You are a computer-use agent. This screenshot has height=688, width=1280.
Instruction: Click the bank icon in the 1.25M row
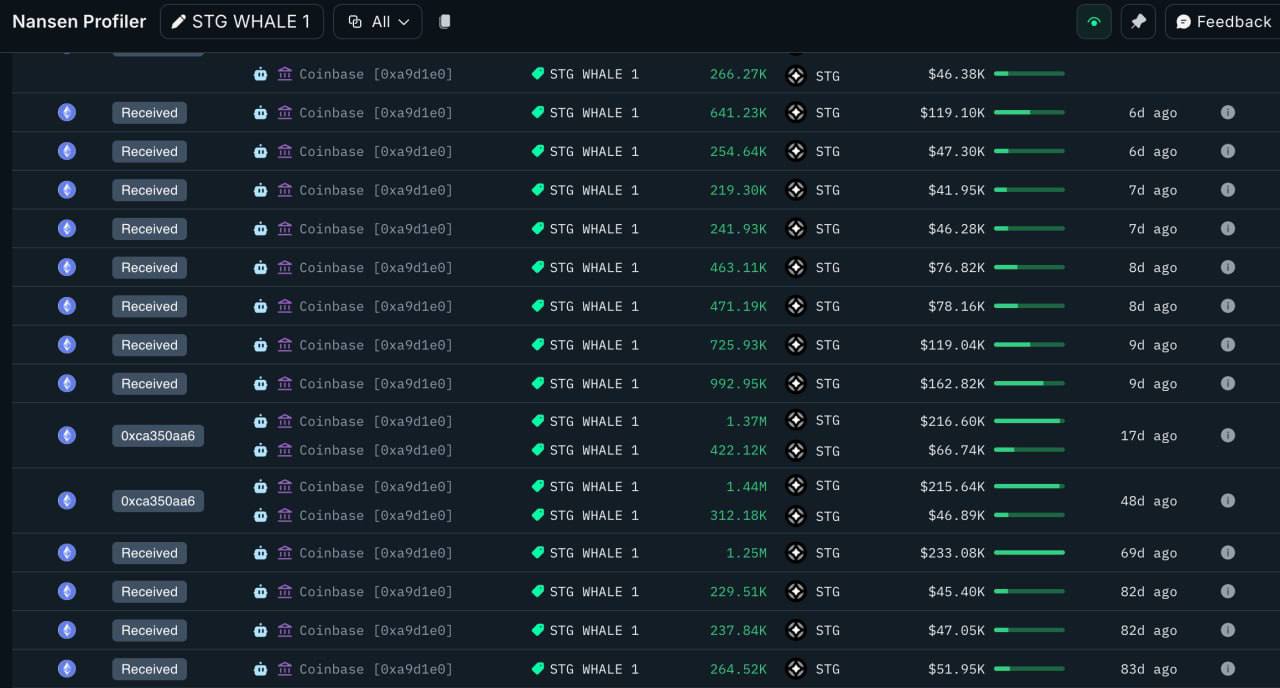(285, 552)
